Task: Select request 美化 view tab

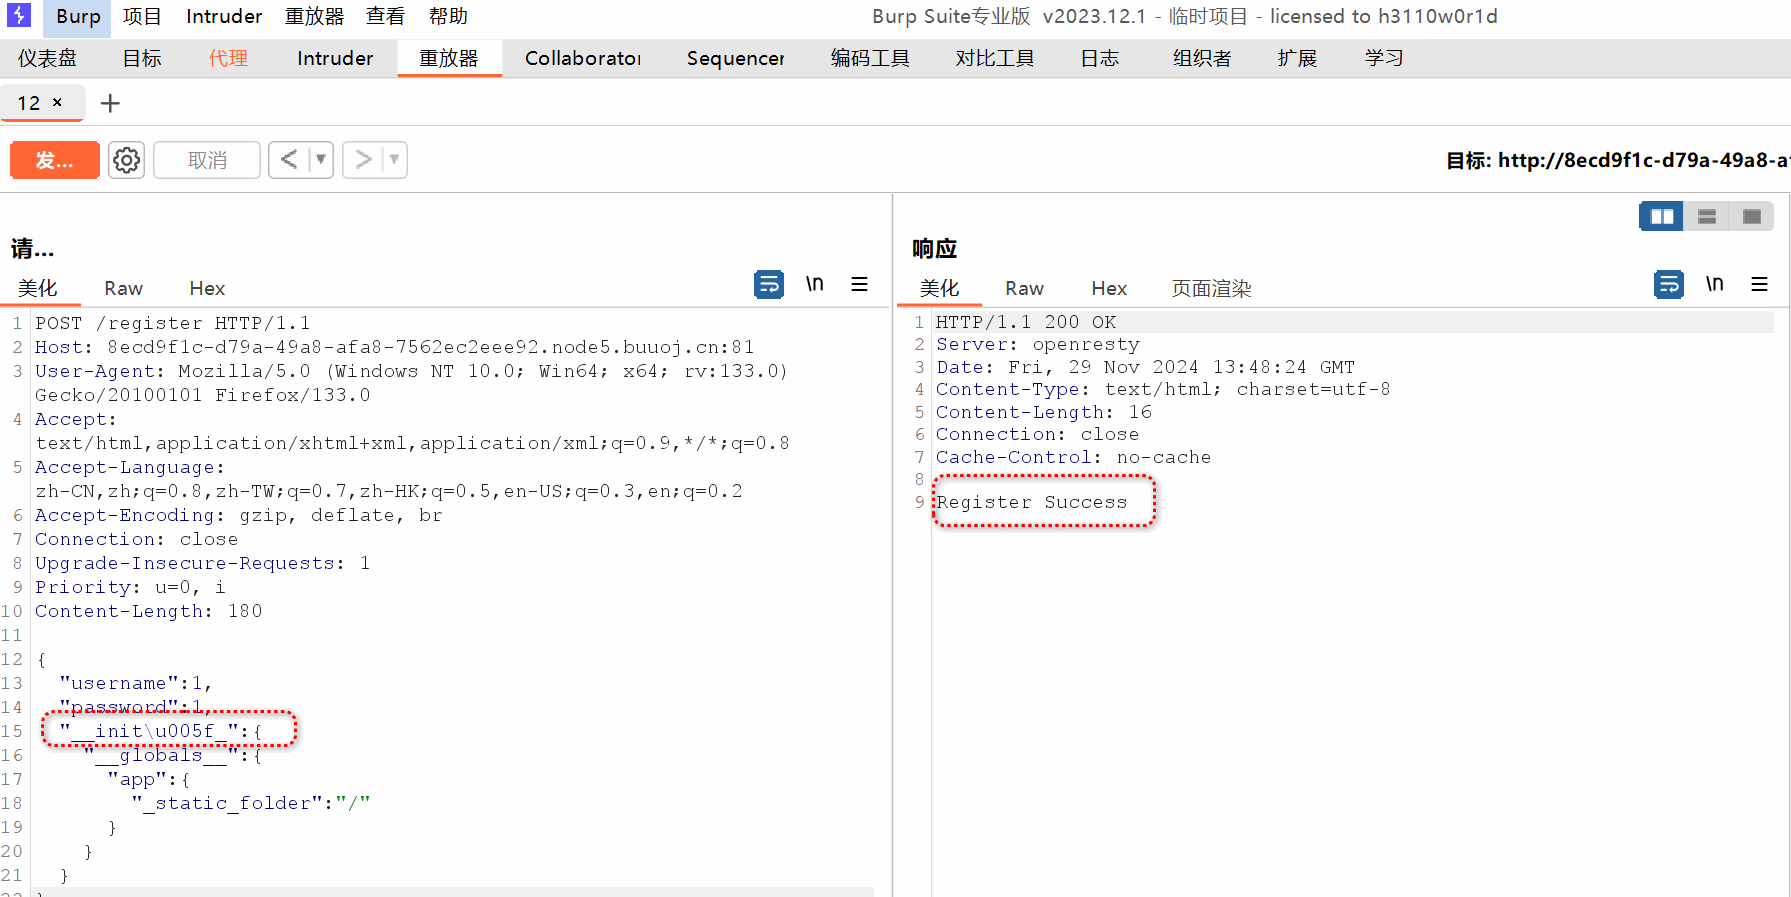Action: click(x=38, y=288)
